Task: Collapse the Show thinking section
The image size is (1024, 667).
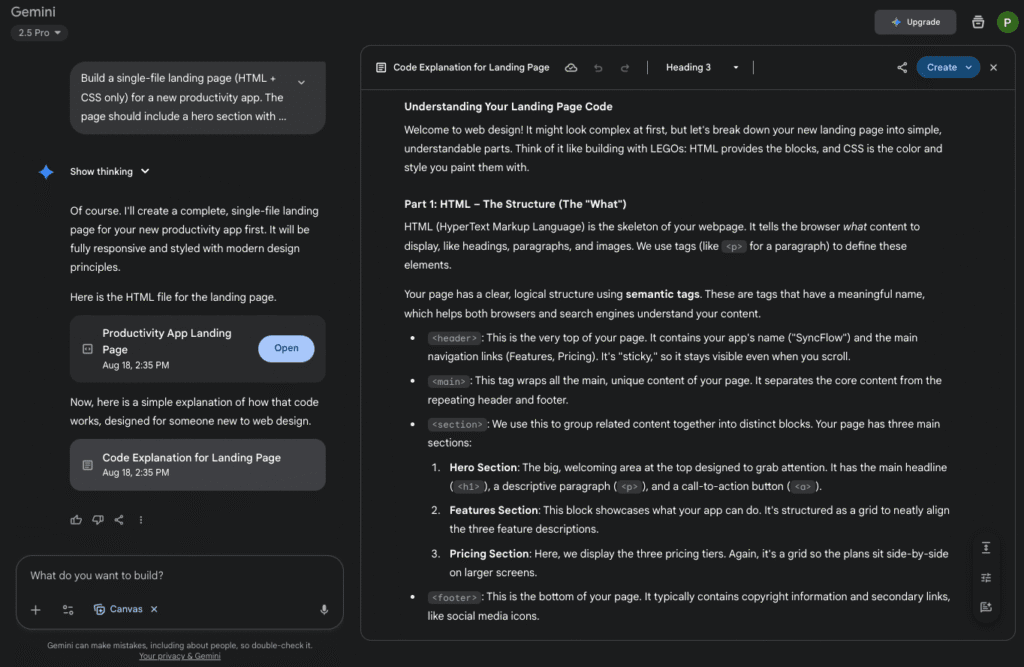Action: point(109,171)
